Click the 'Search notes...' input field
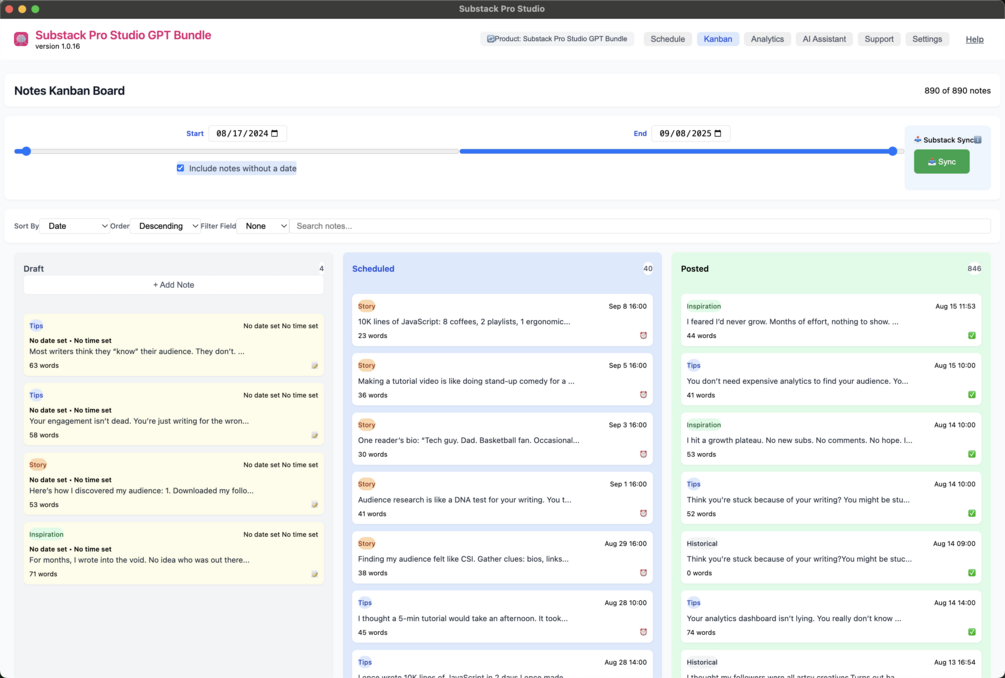Viewport: 1005px width, 678px height. click(x=640, y=226)
